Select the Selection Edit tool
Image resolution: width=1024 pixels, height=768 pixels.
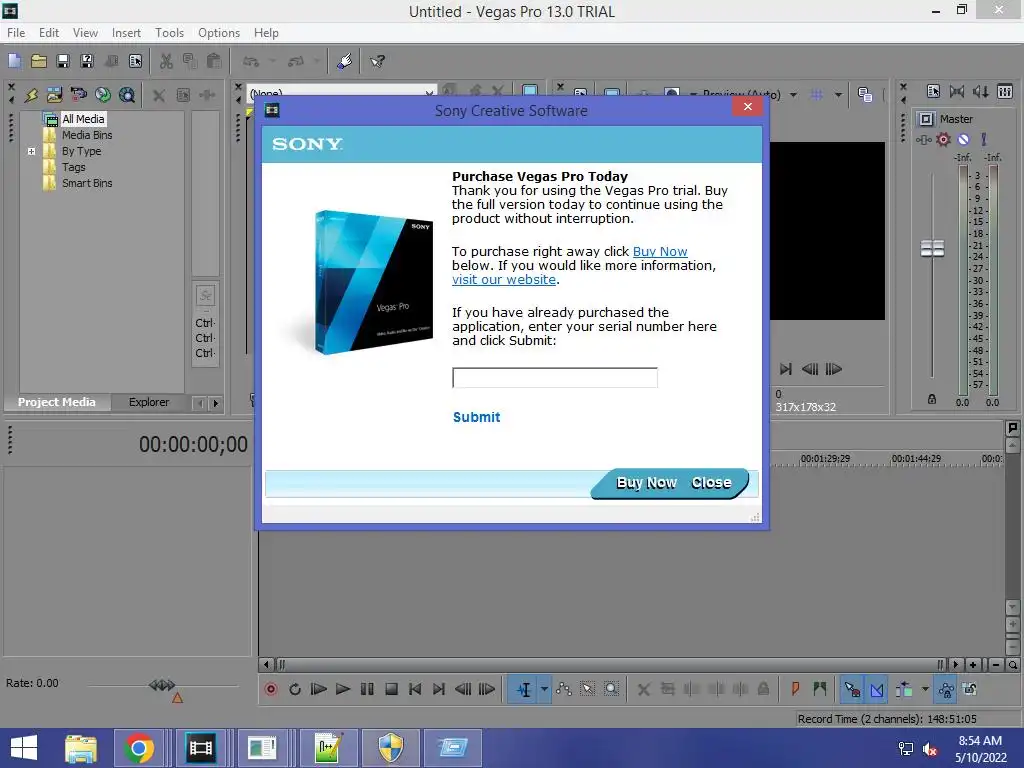(588, 689)
